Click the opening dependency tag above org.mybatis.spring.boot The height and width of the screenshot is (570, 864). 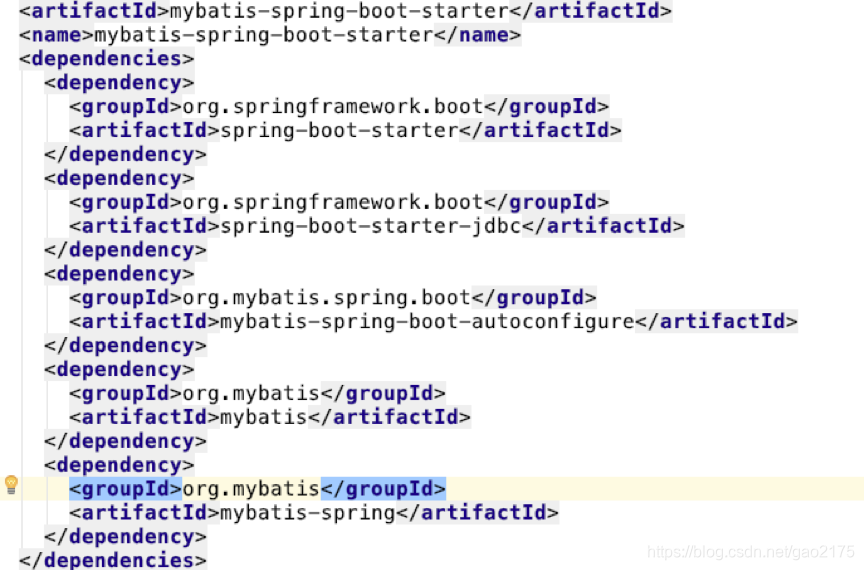[119, 274]
